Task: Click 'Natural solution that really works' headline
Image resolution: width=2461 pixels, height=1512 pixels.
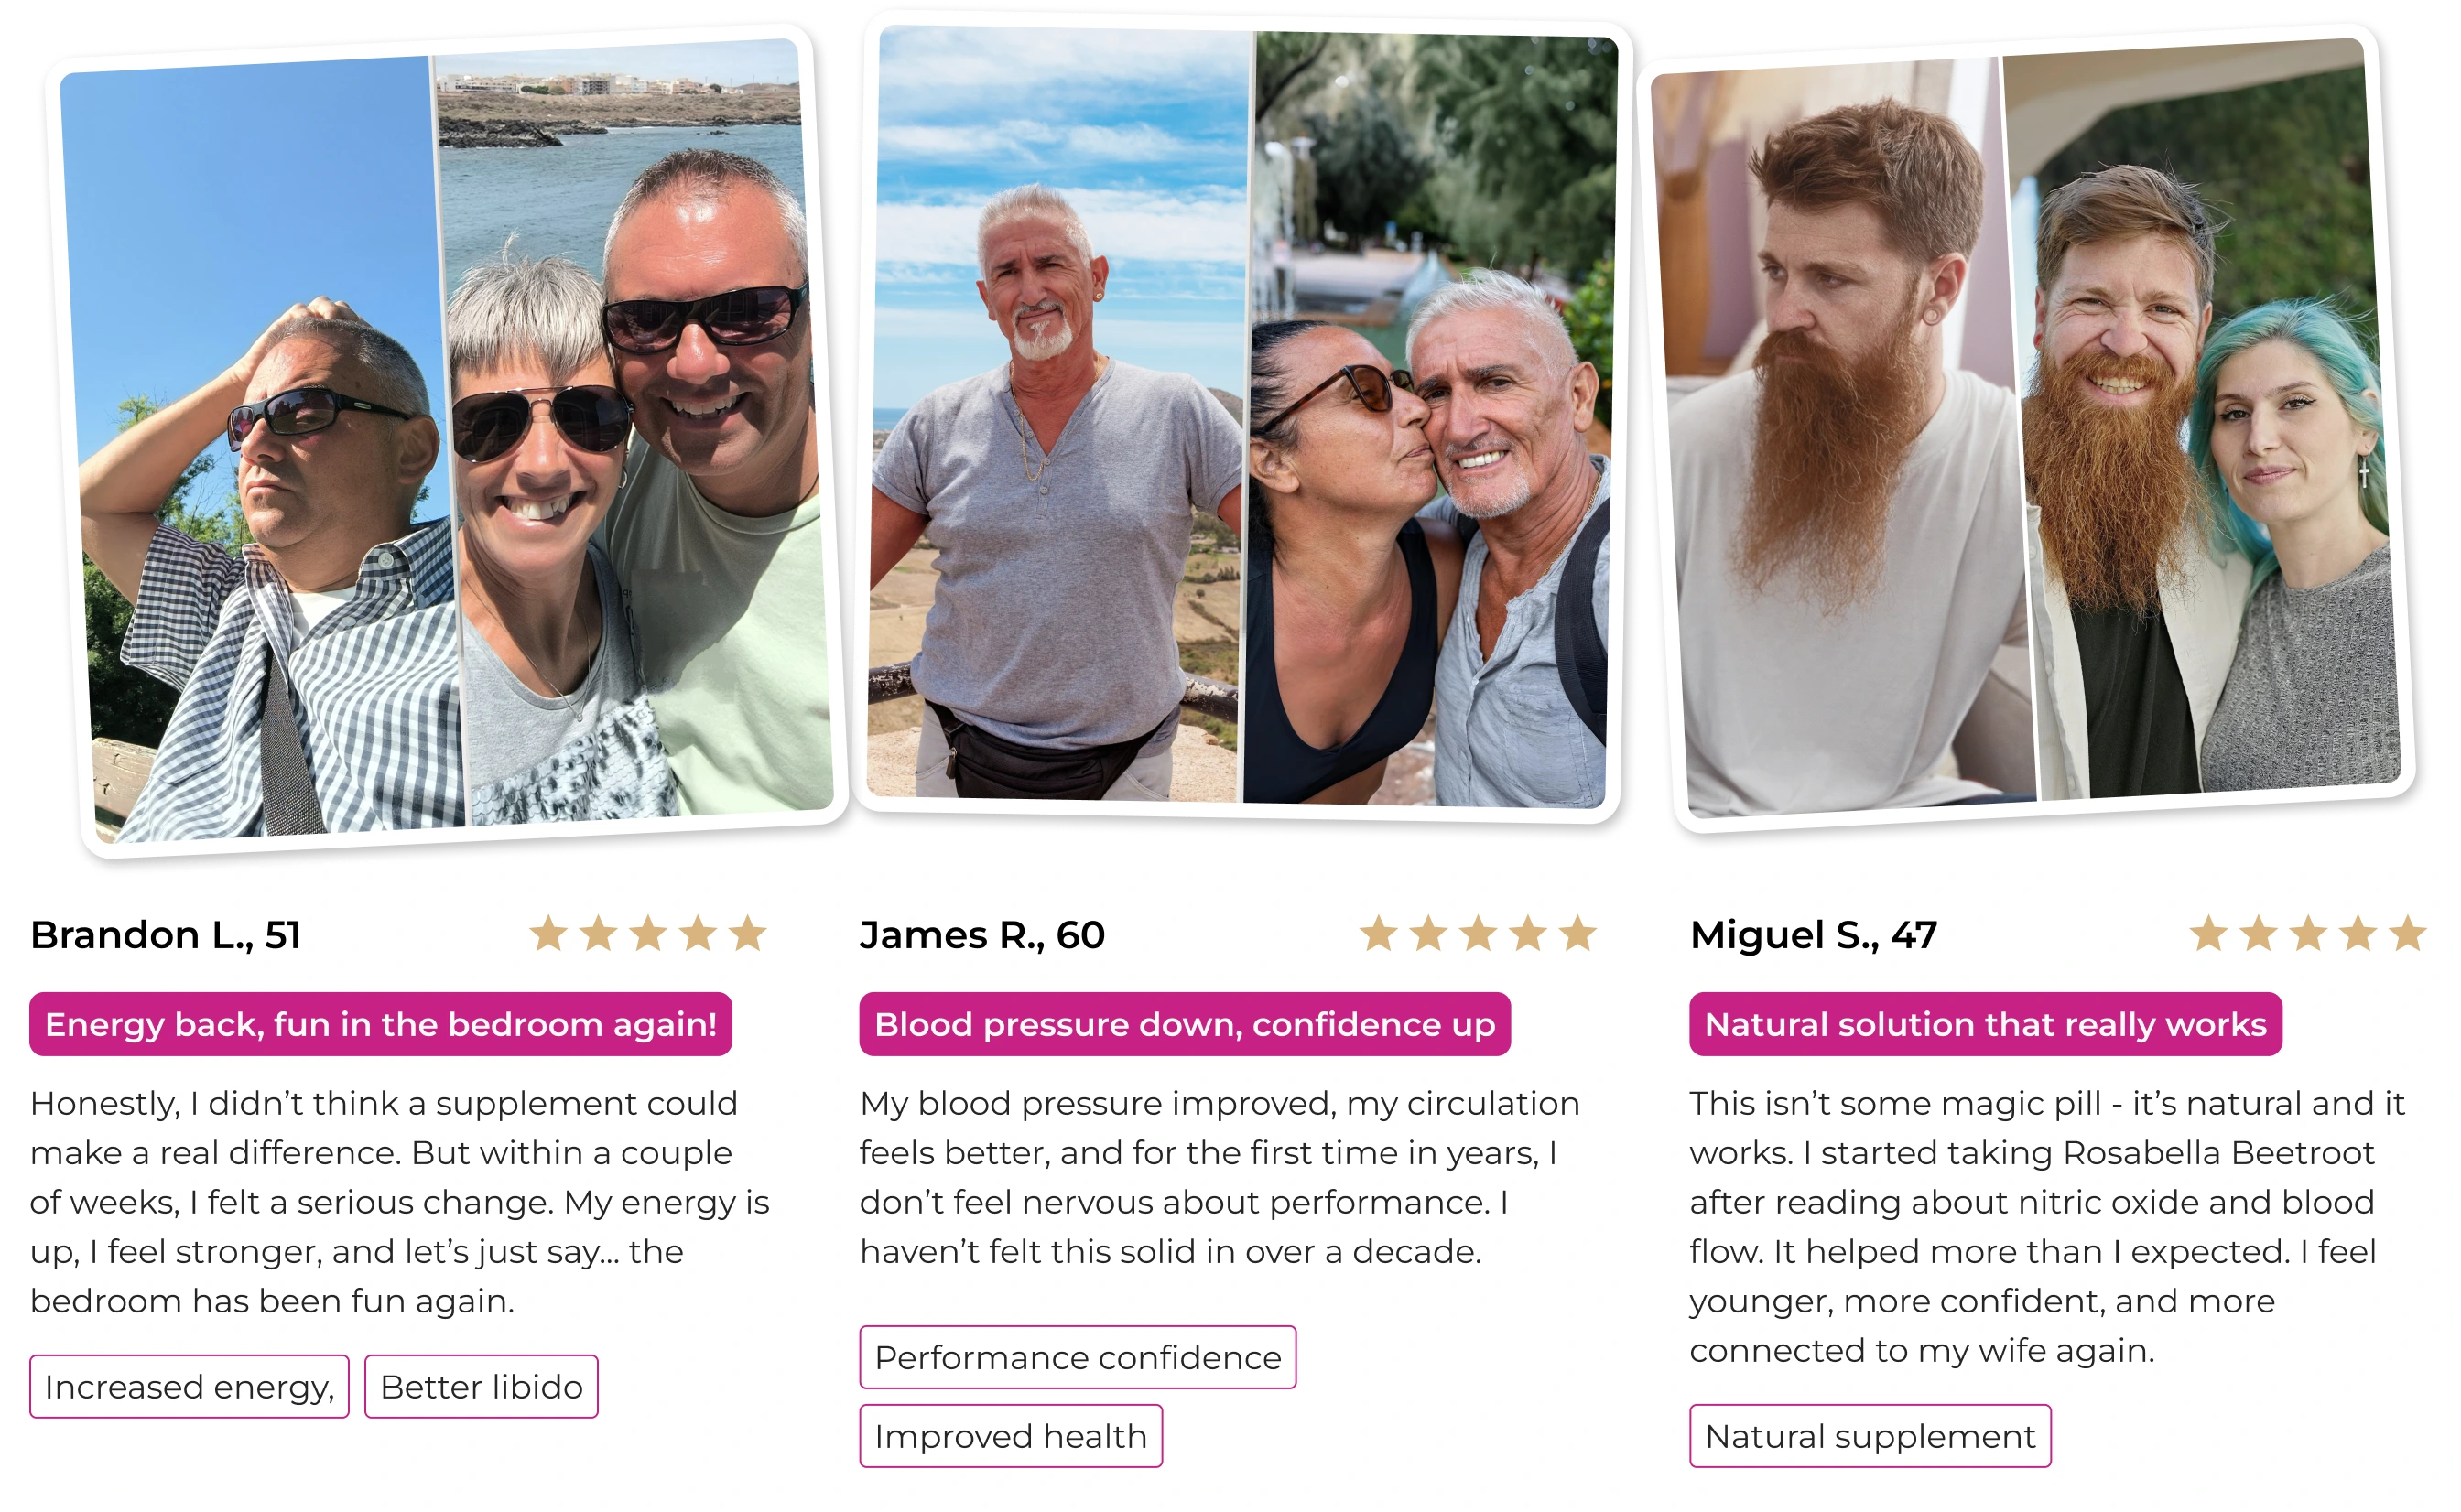Action: point(1986,1024)
